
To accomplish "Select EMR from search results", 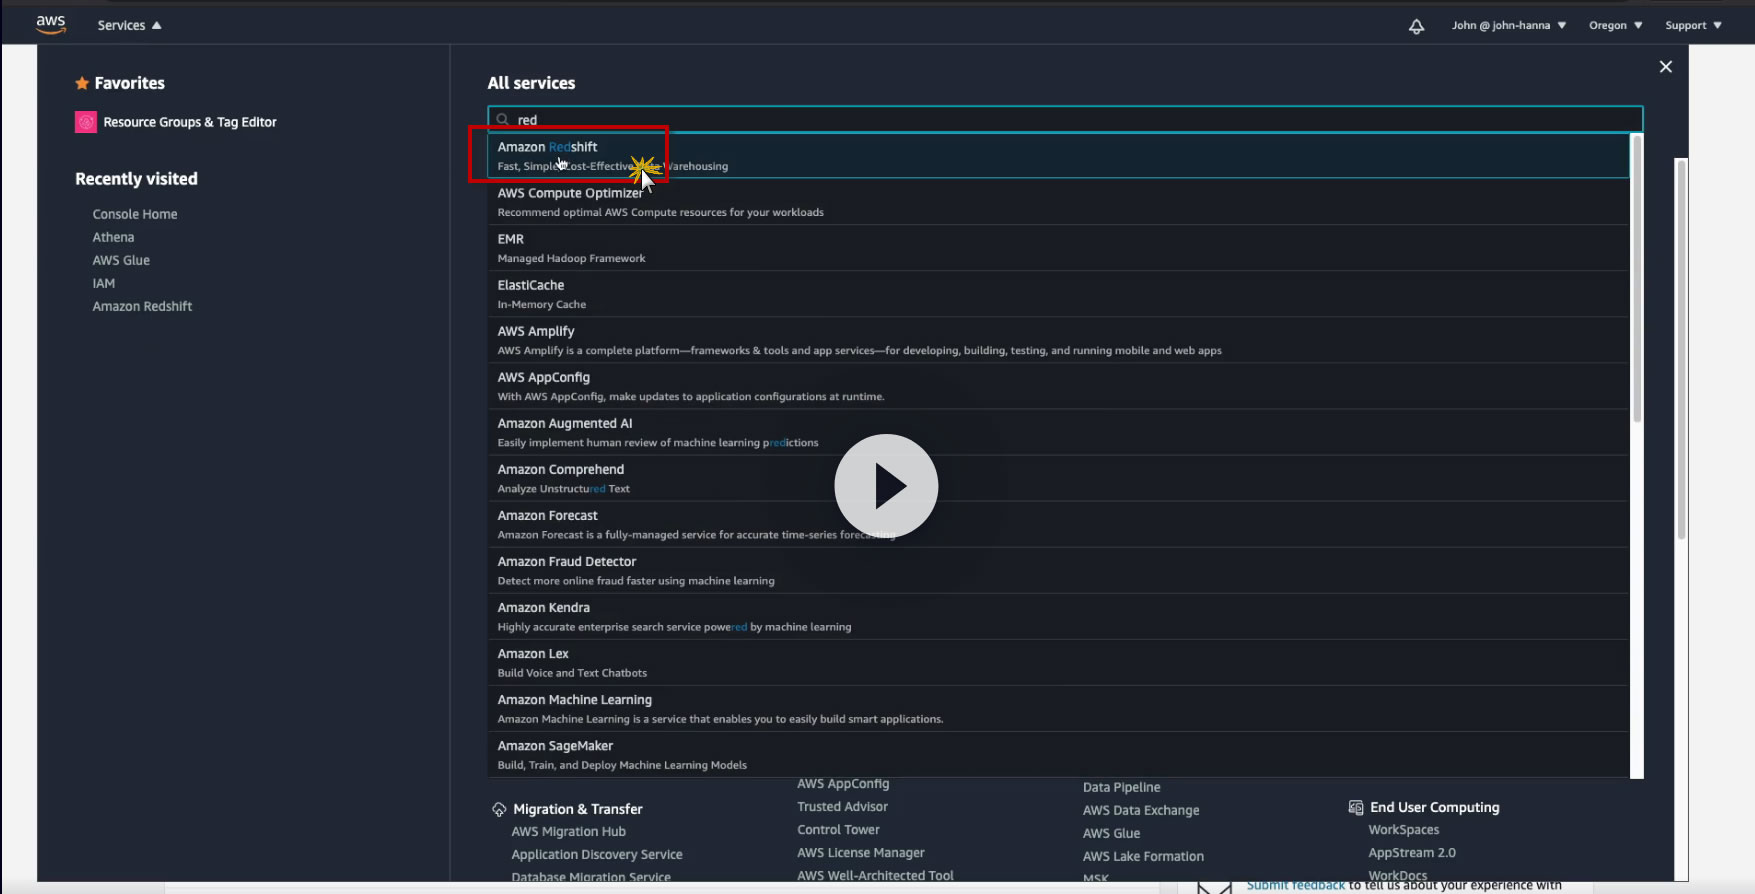I will click(1058, 248).
